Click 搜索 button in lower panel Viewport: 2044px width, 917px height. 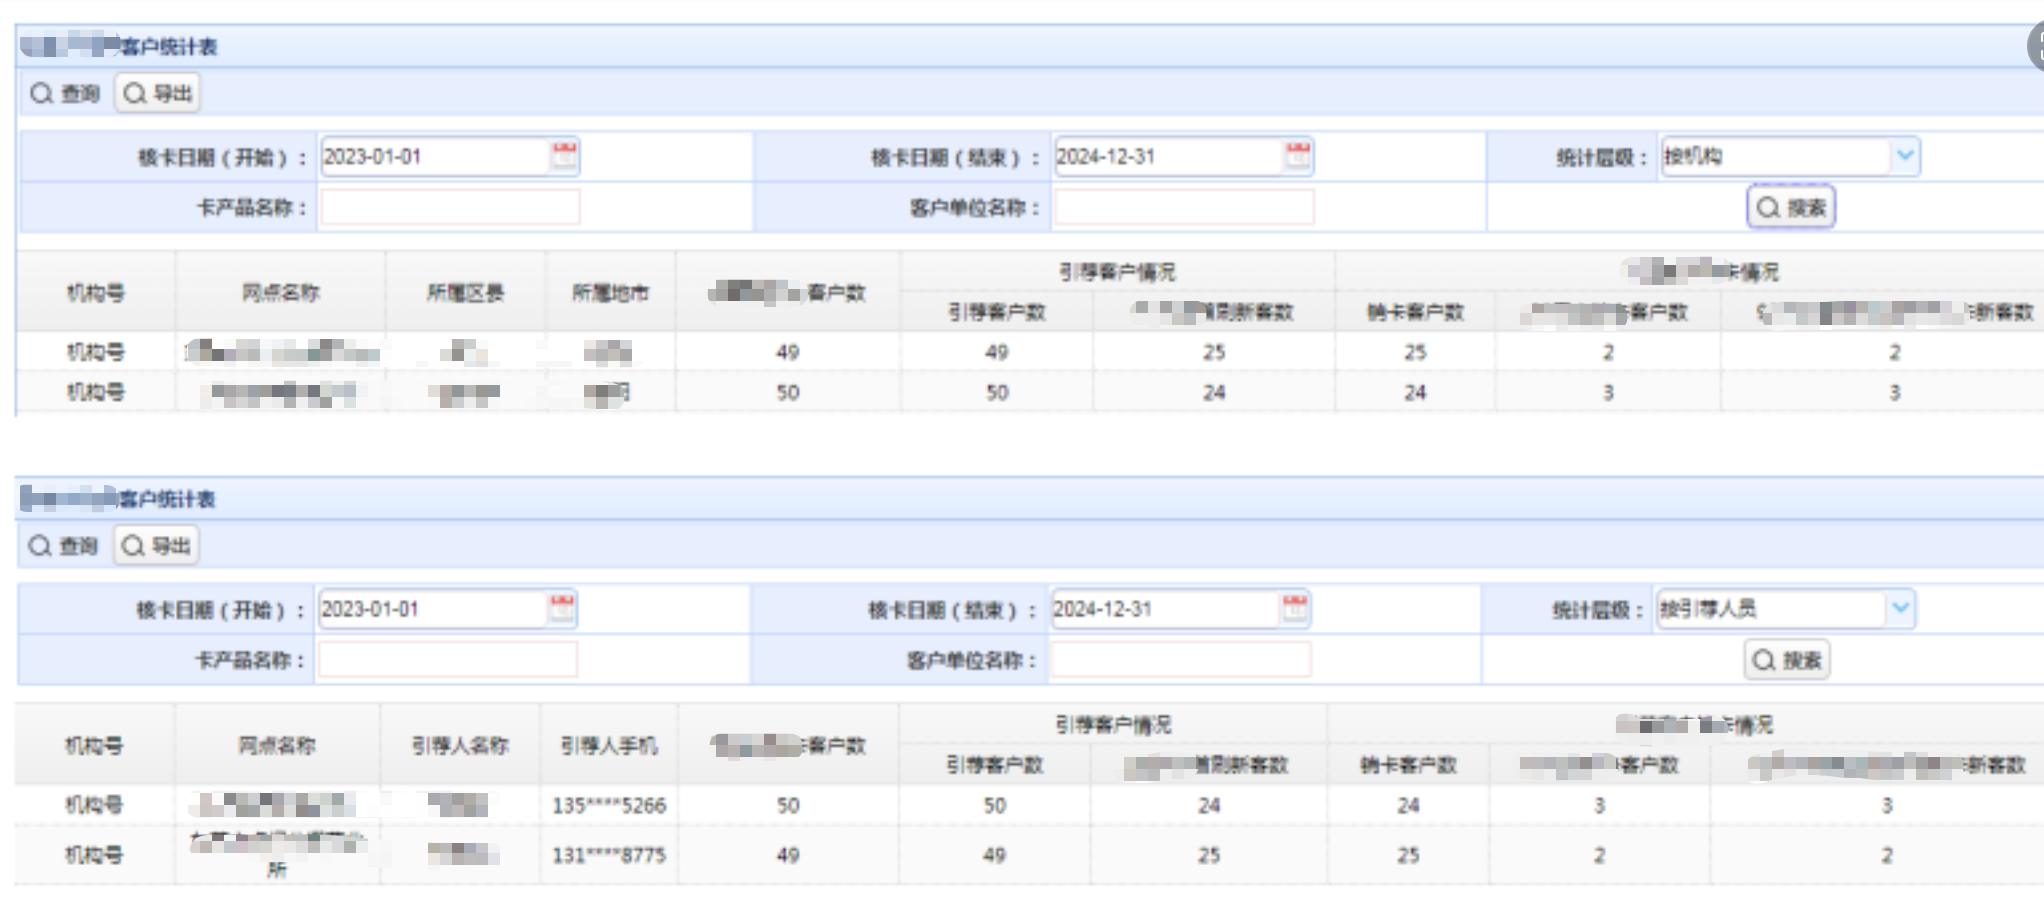pyautogui.click(x=1787, y=660)
